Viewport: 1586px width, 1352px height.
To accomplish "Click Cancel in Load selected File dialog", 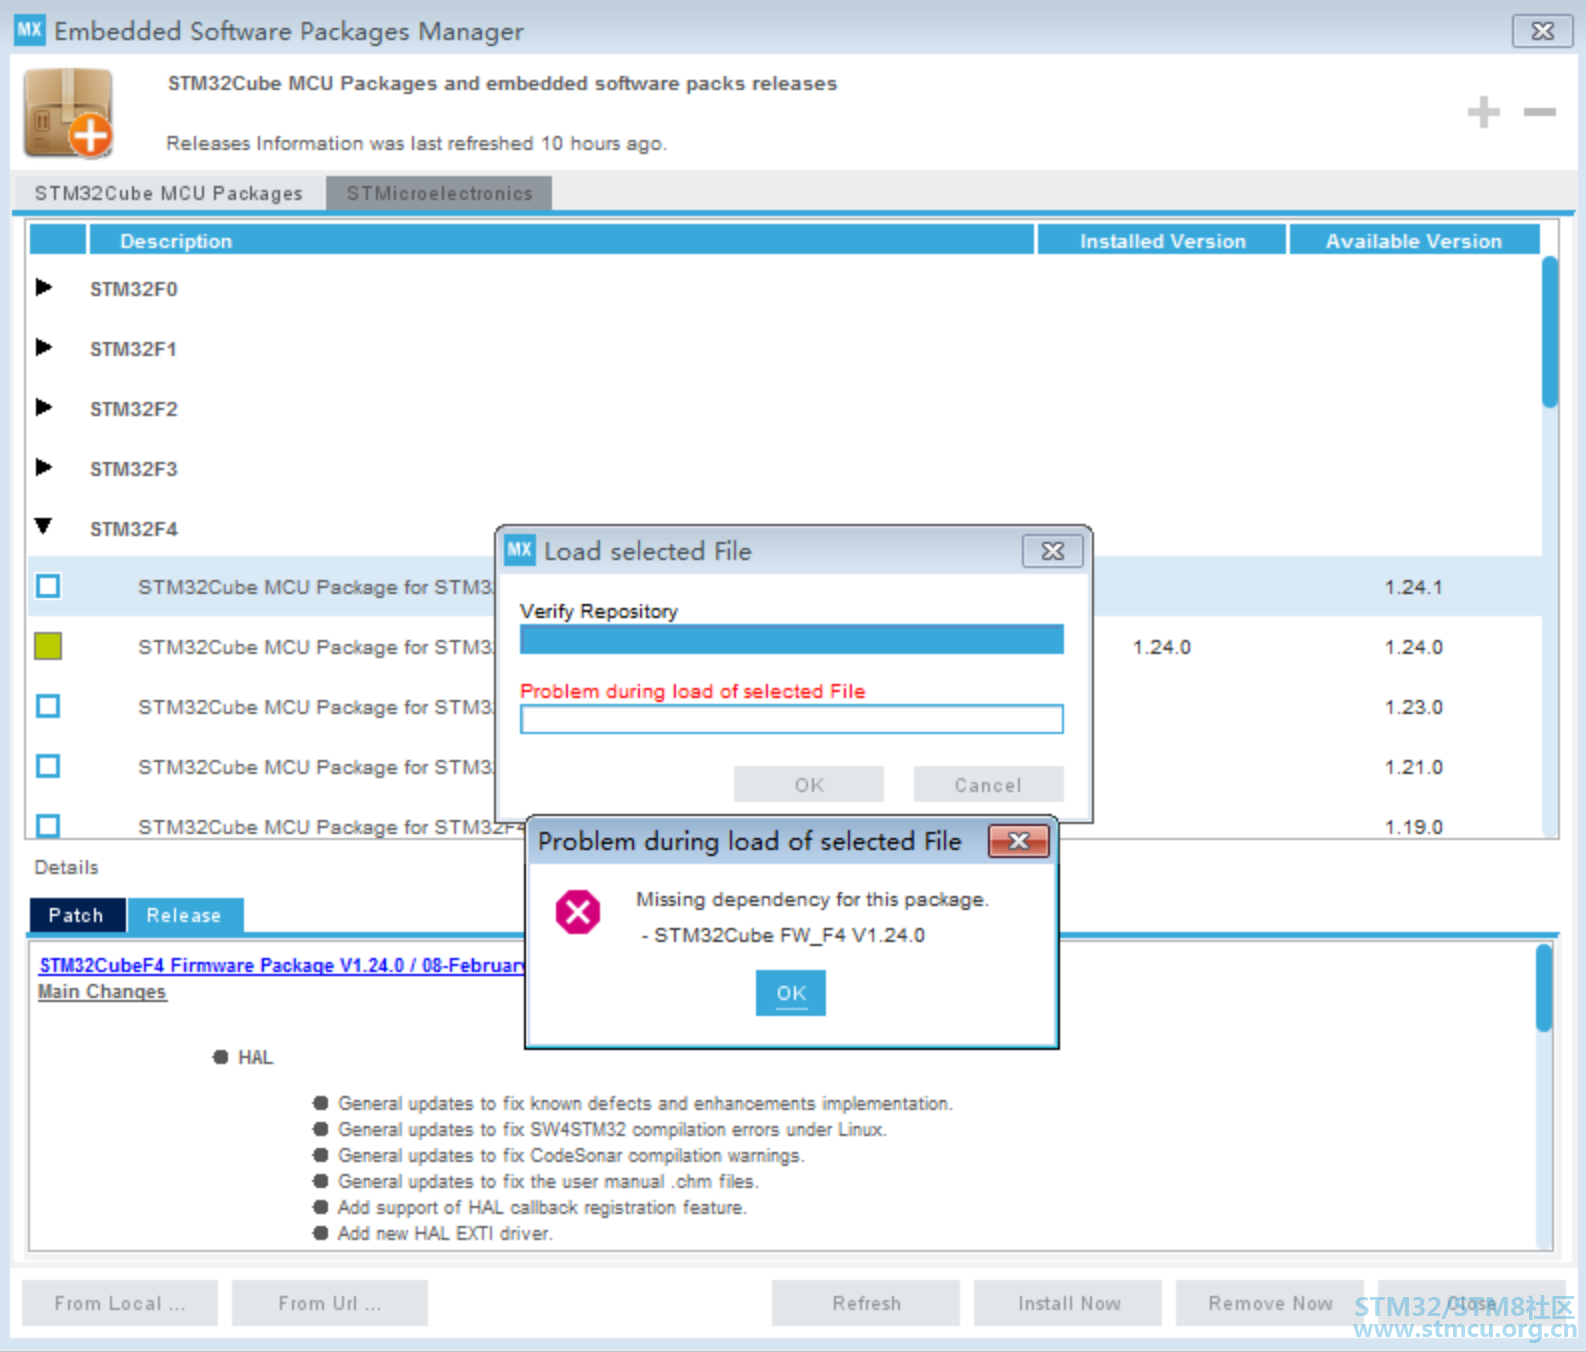I will point(988,785).
